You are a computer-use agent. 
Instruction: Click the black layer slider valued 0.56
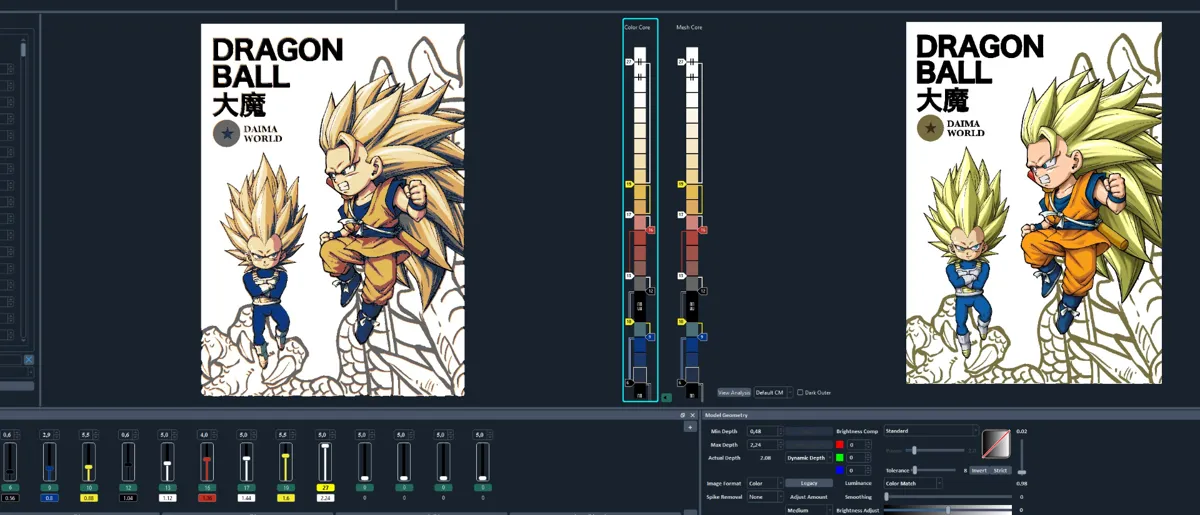[10, 462]
